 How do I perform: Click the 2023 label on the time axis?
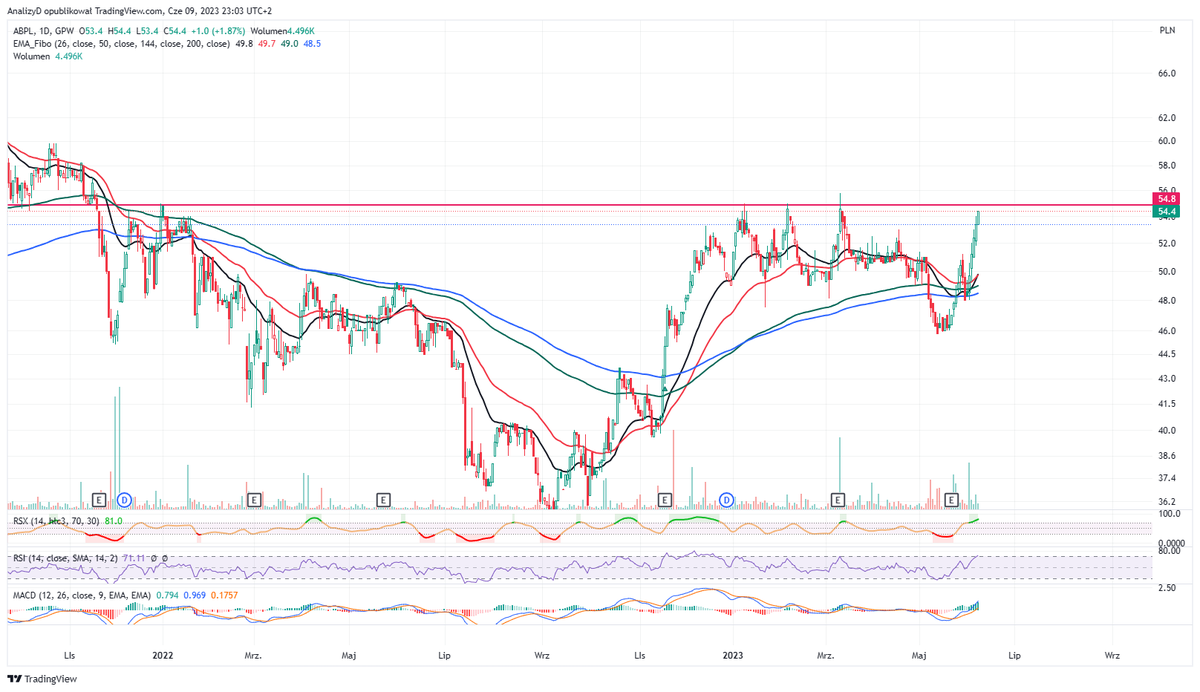tap(734, 656)
